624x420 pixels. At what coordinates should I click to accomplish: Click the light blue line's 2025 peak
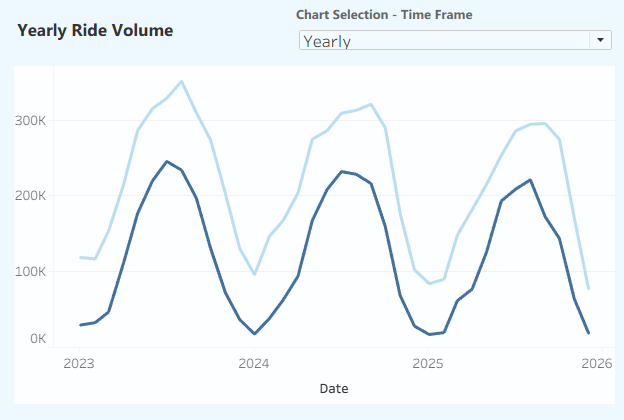point(544,123)
